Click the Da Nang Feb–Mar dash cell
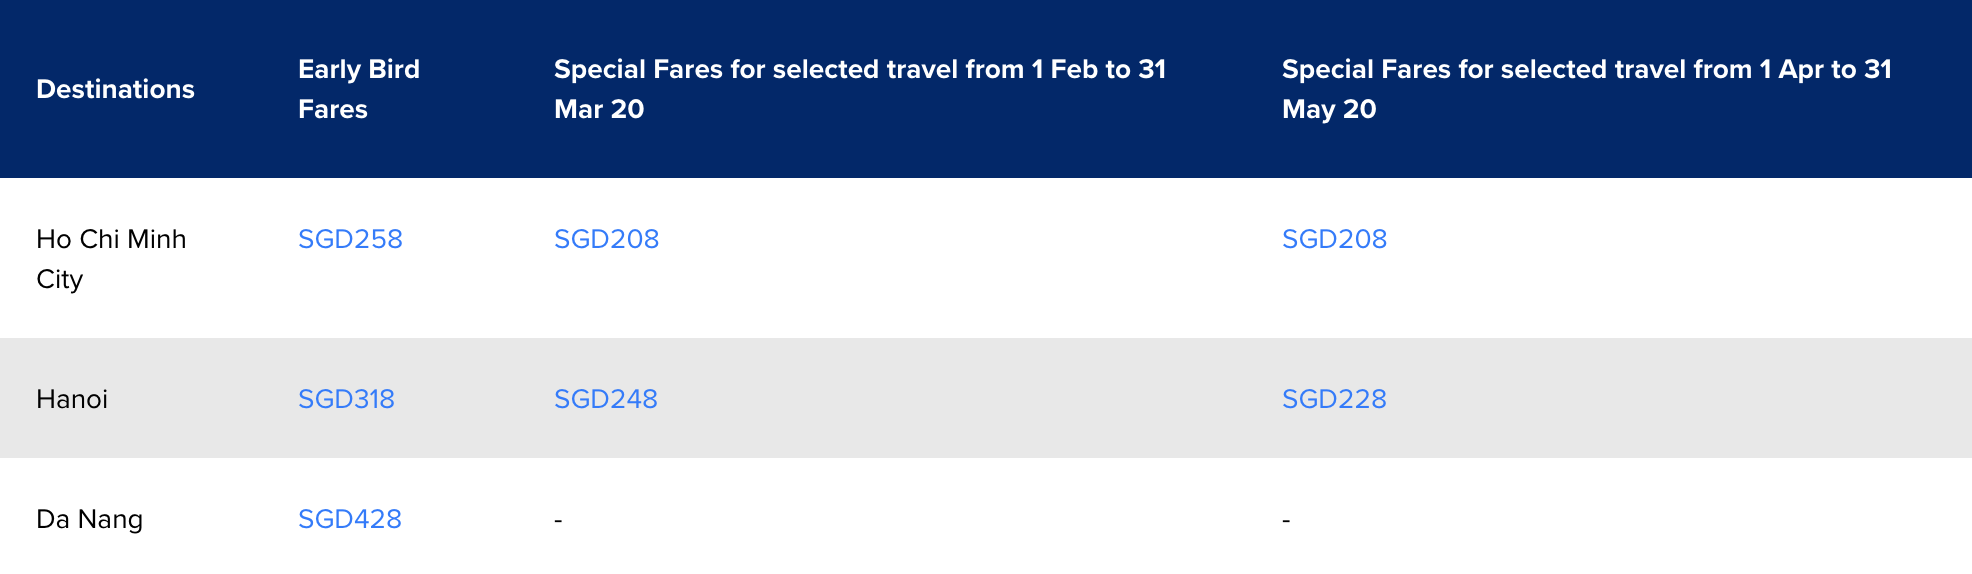 558,520
